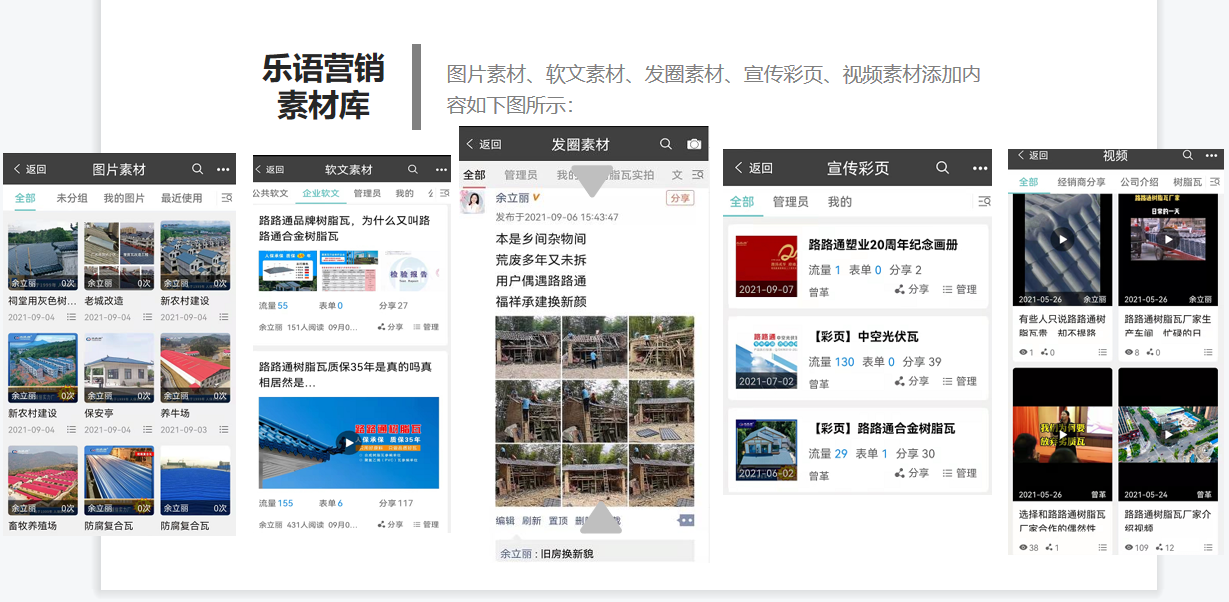Click 管理 for 路路通合金树脂瓦 brochure
The image size is (1229, 602).
click(959, 473)
